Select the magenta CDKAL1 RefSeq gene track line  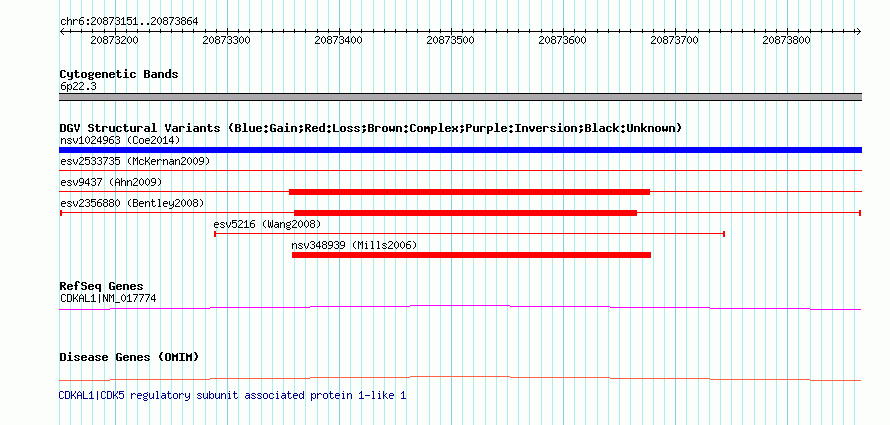[x=460, y=307]
